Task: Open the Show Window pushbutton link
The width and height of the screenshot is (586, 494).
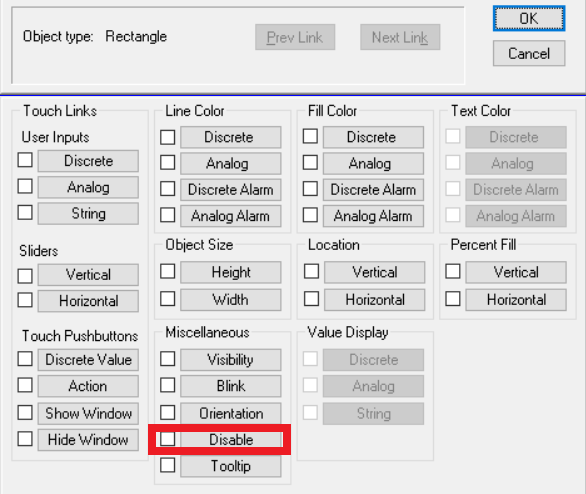Action: [x=88, y=413]
